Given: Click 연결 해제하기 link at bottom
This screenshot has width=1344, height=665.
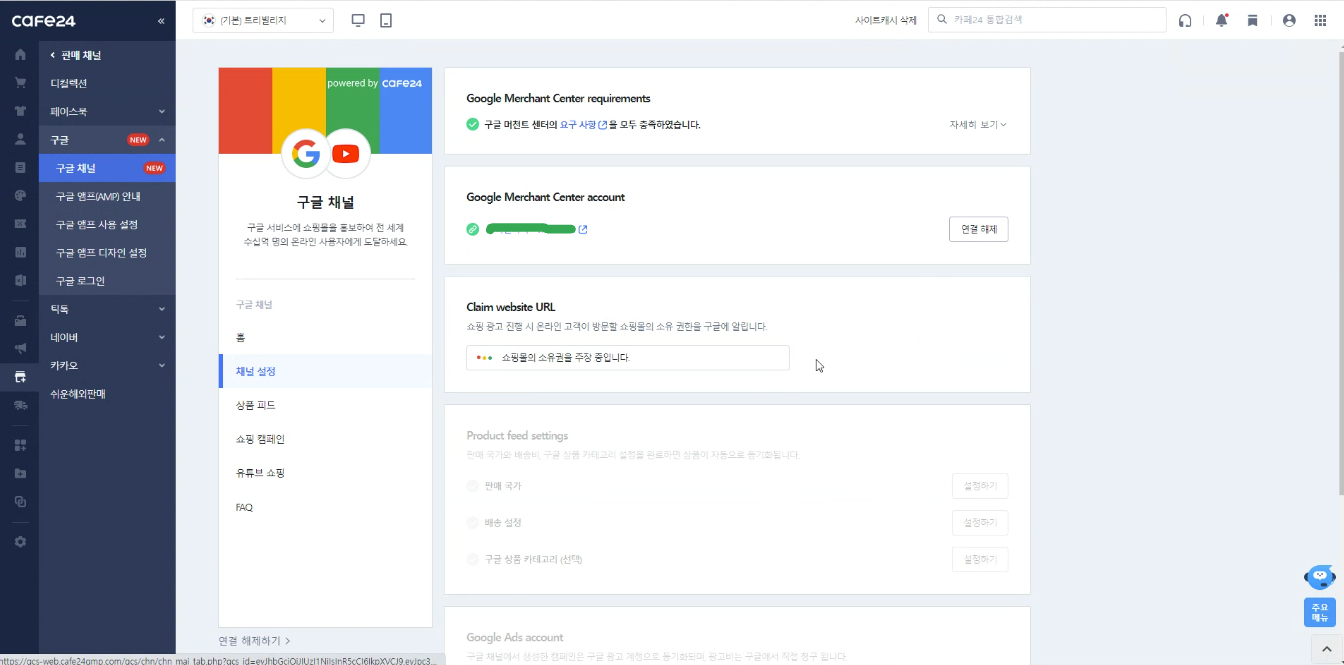Looking at the screenshot, I should 254,641.
